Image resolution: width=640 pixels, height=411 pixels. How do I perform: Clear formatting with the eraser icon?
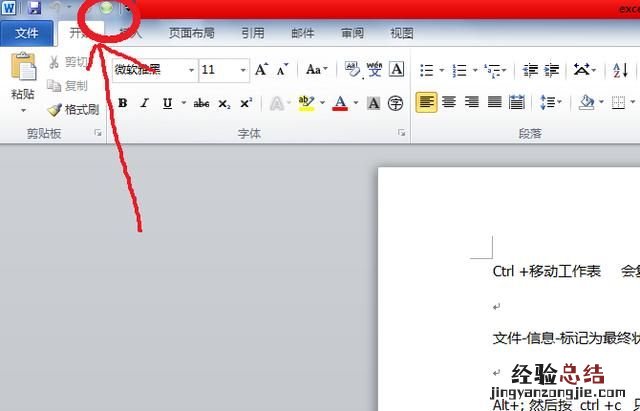coord(352,69)
